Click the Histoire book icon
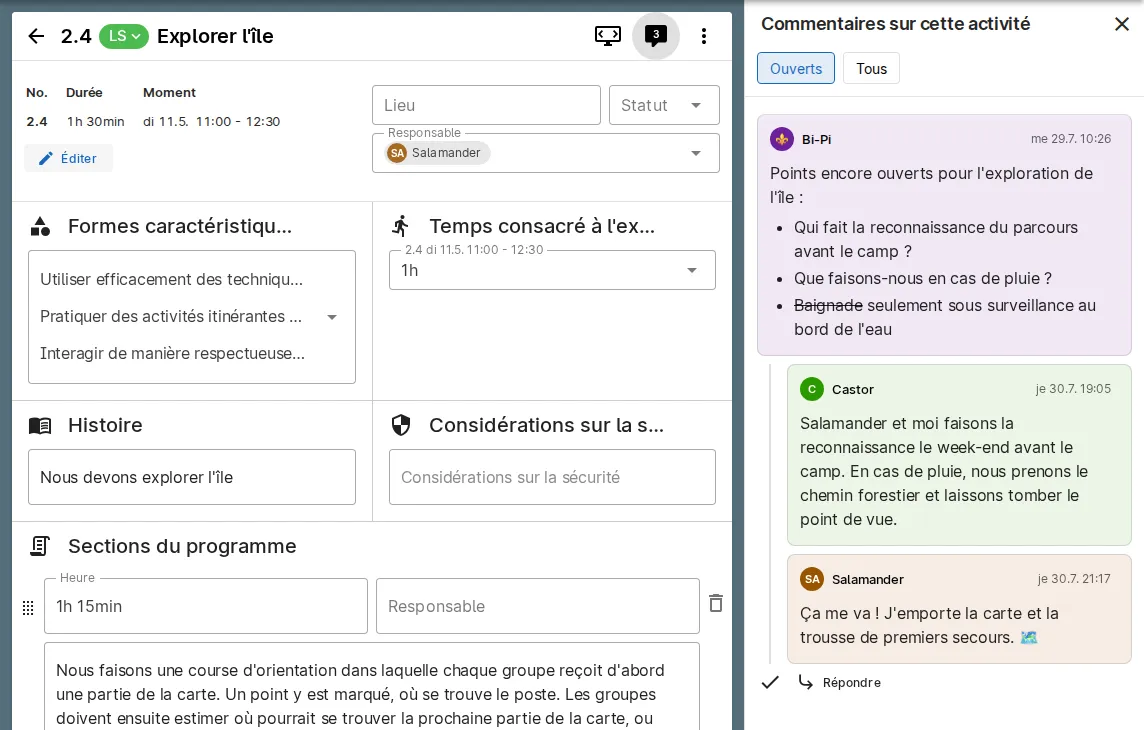Viewport: 1144px width, 730px height. point(40,426)
